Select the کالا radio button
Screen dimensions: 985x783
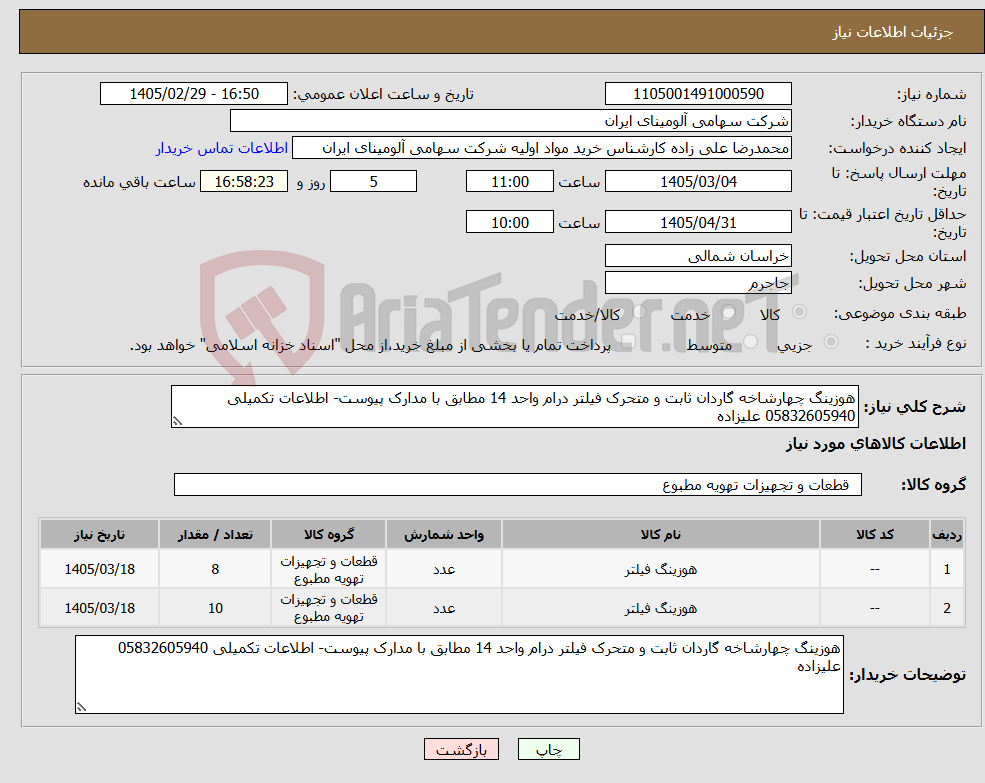tap(800, 312)
